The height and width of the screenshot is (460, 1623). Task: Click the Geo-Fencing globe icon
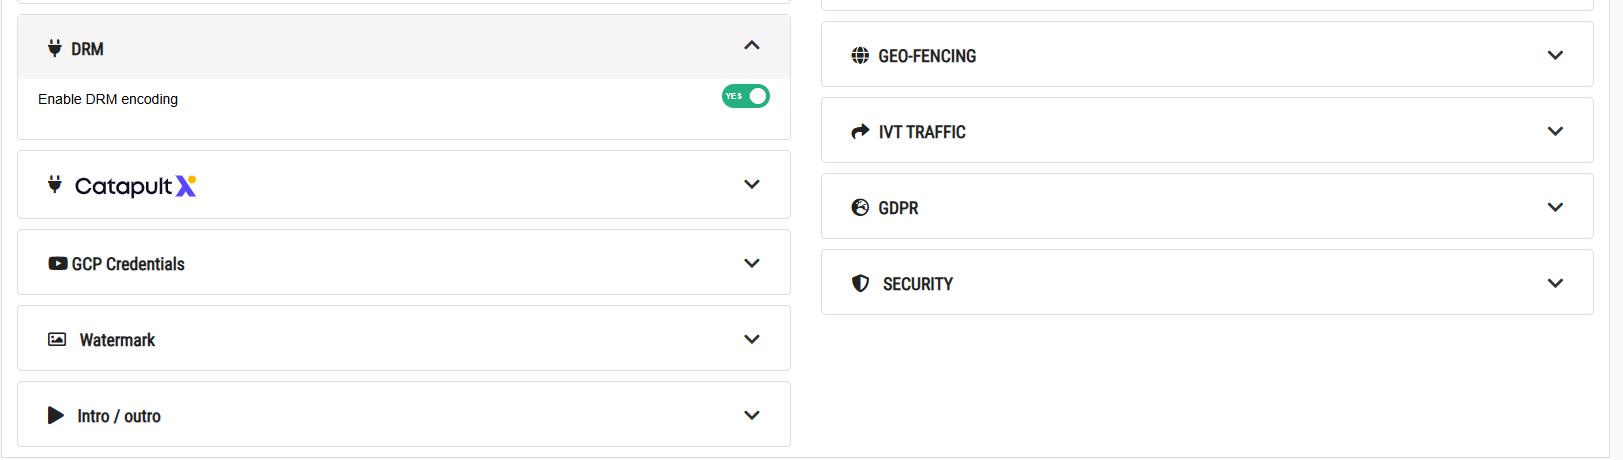[860, 55]
